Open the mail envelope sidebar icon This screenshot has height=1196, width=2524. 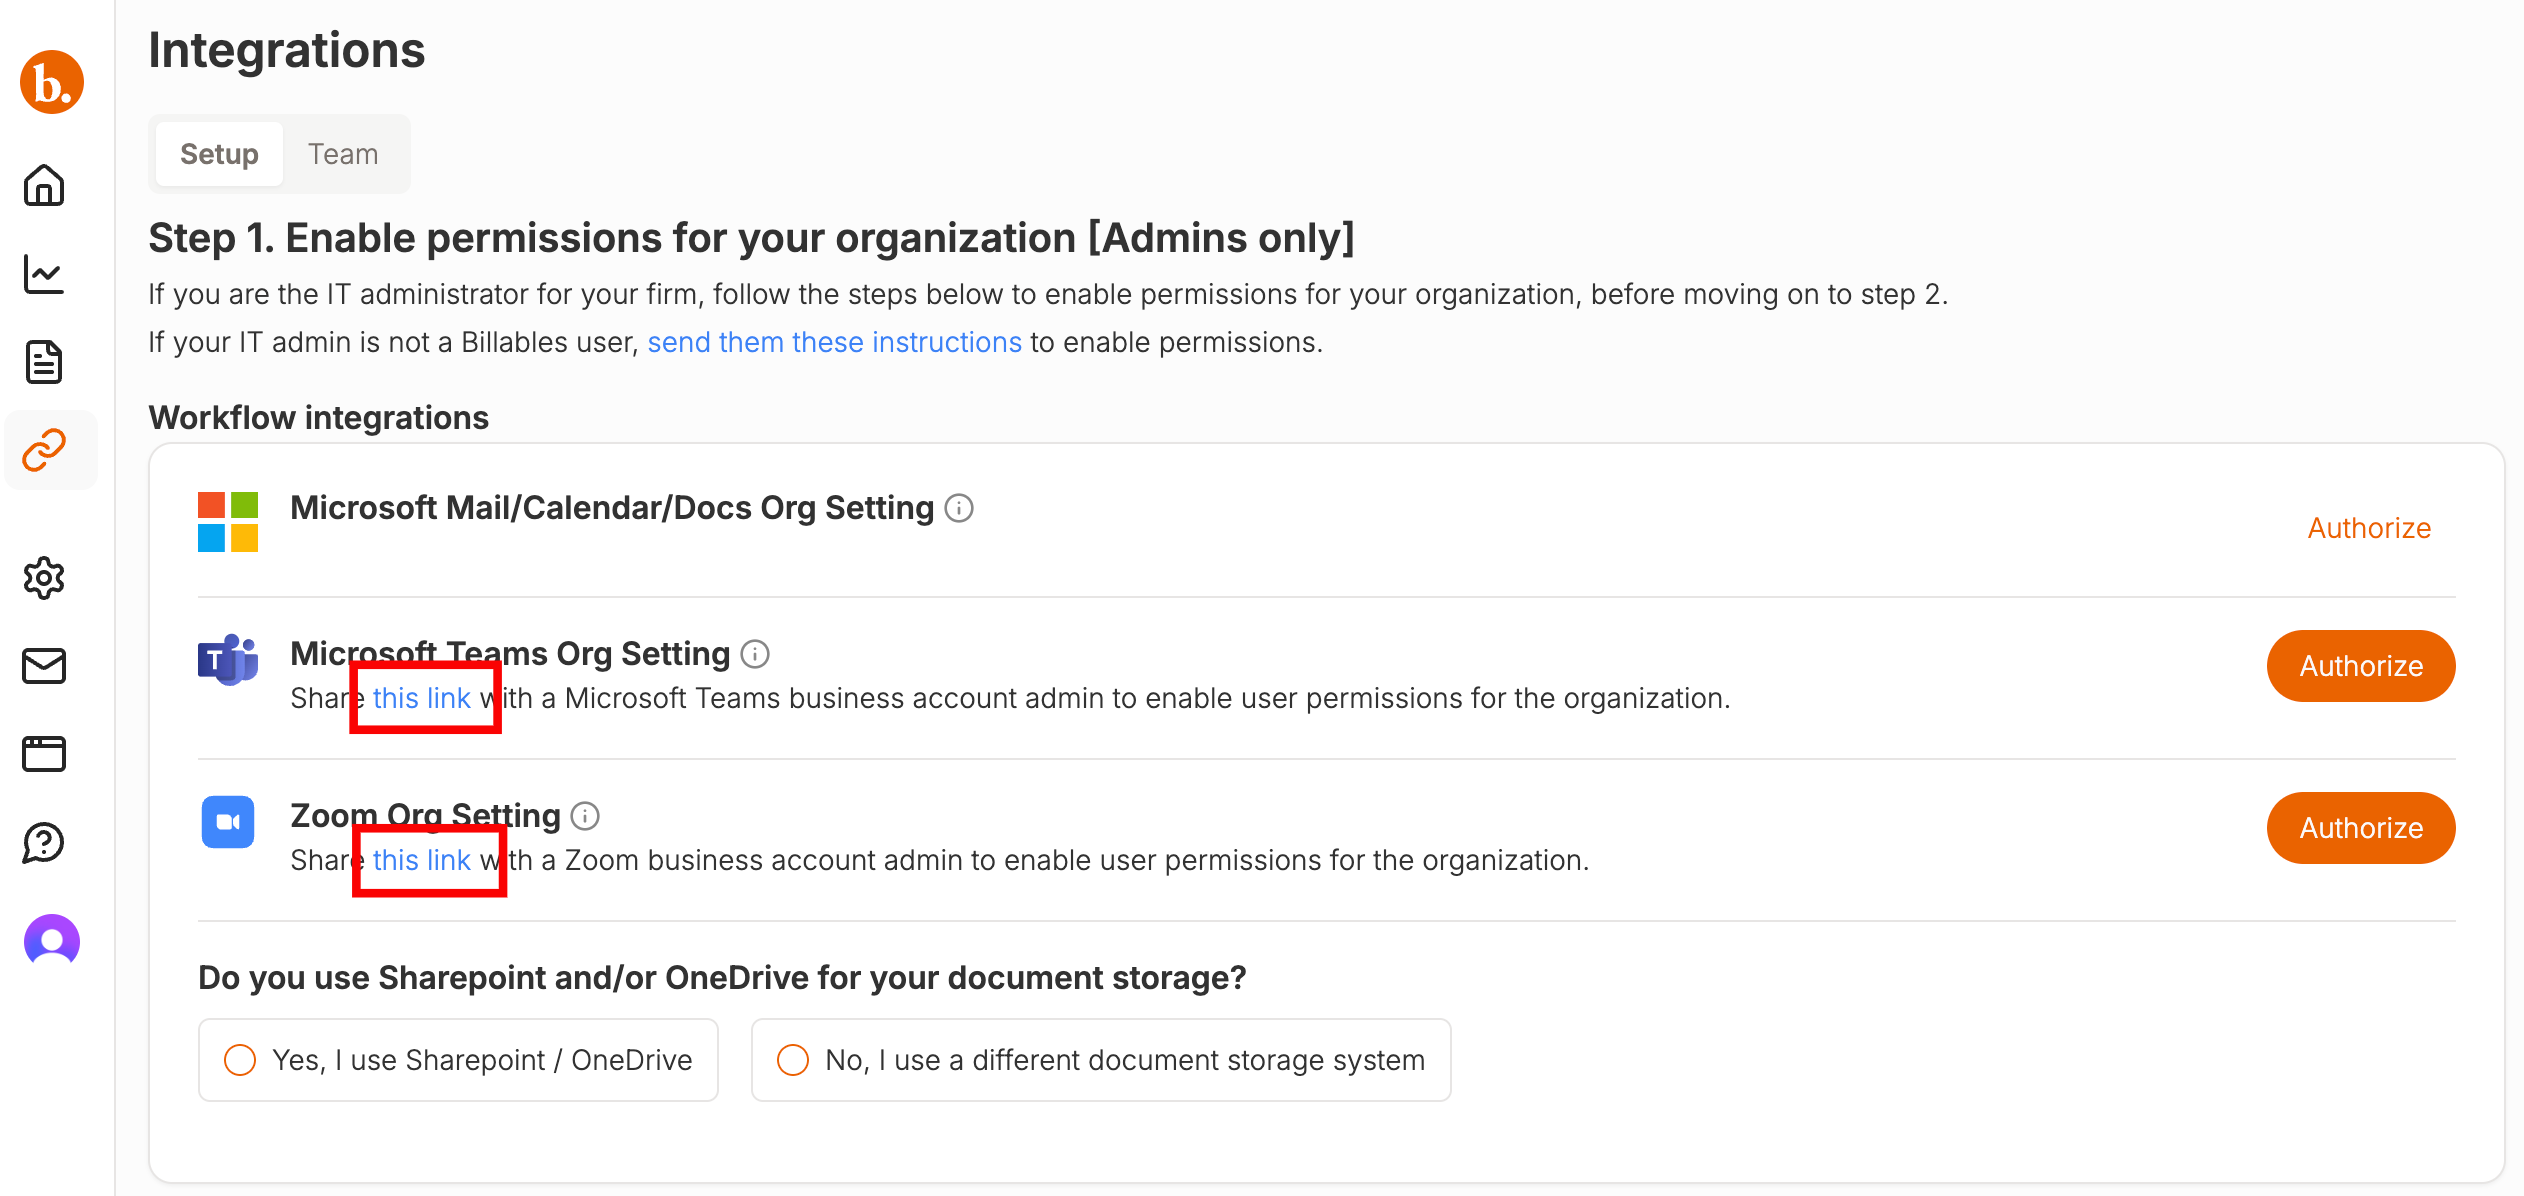point(44,666)
